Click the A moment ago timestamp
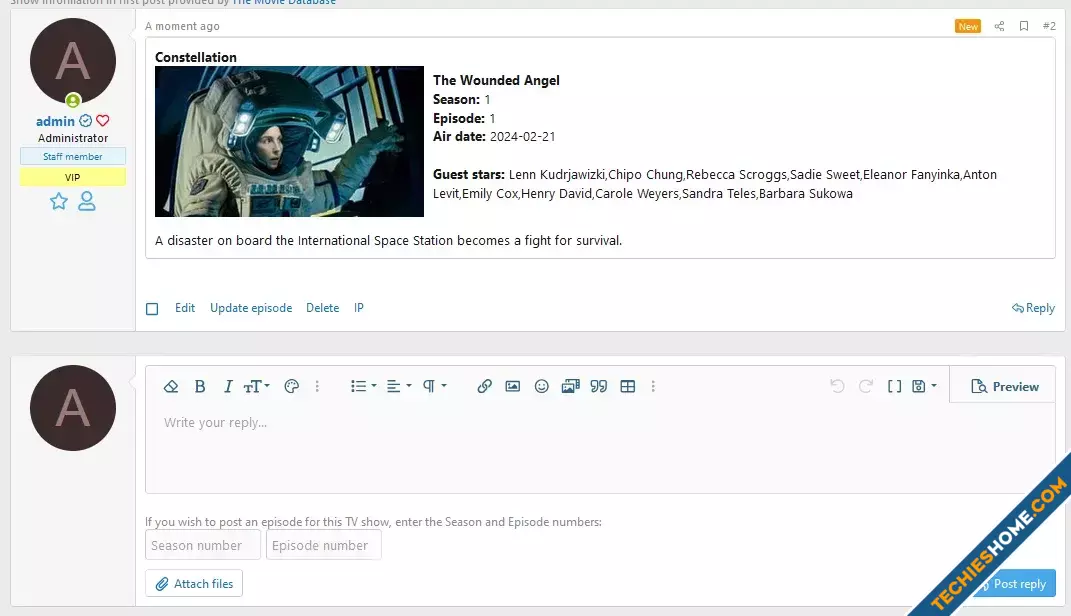1071x616 pixels. click(x=182, y=26)
